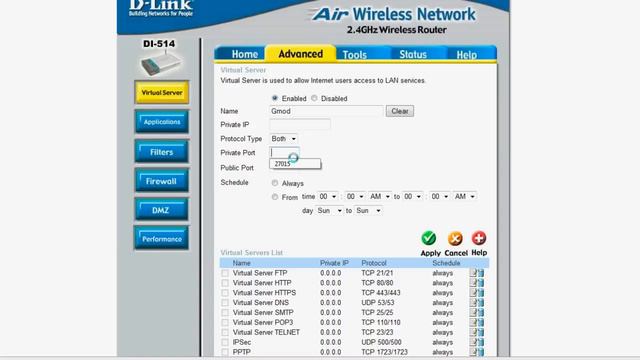640x360 pixels.
Task: Delete the Virtual Server HTTP entry
Action: click(481, 282)
